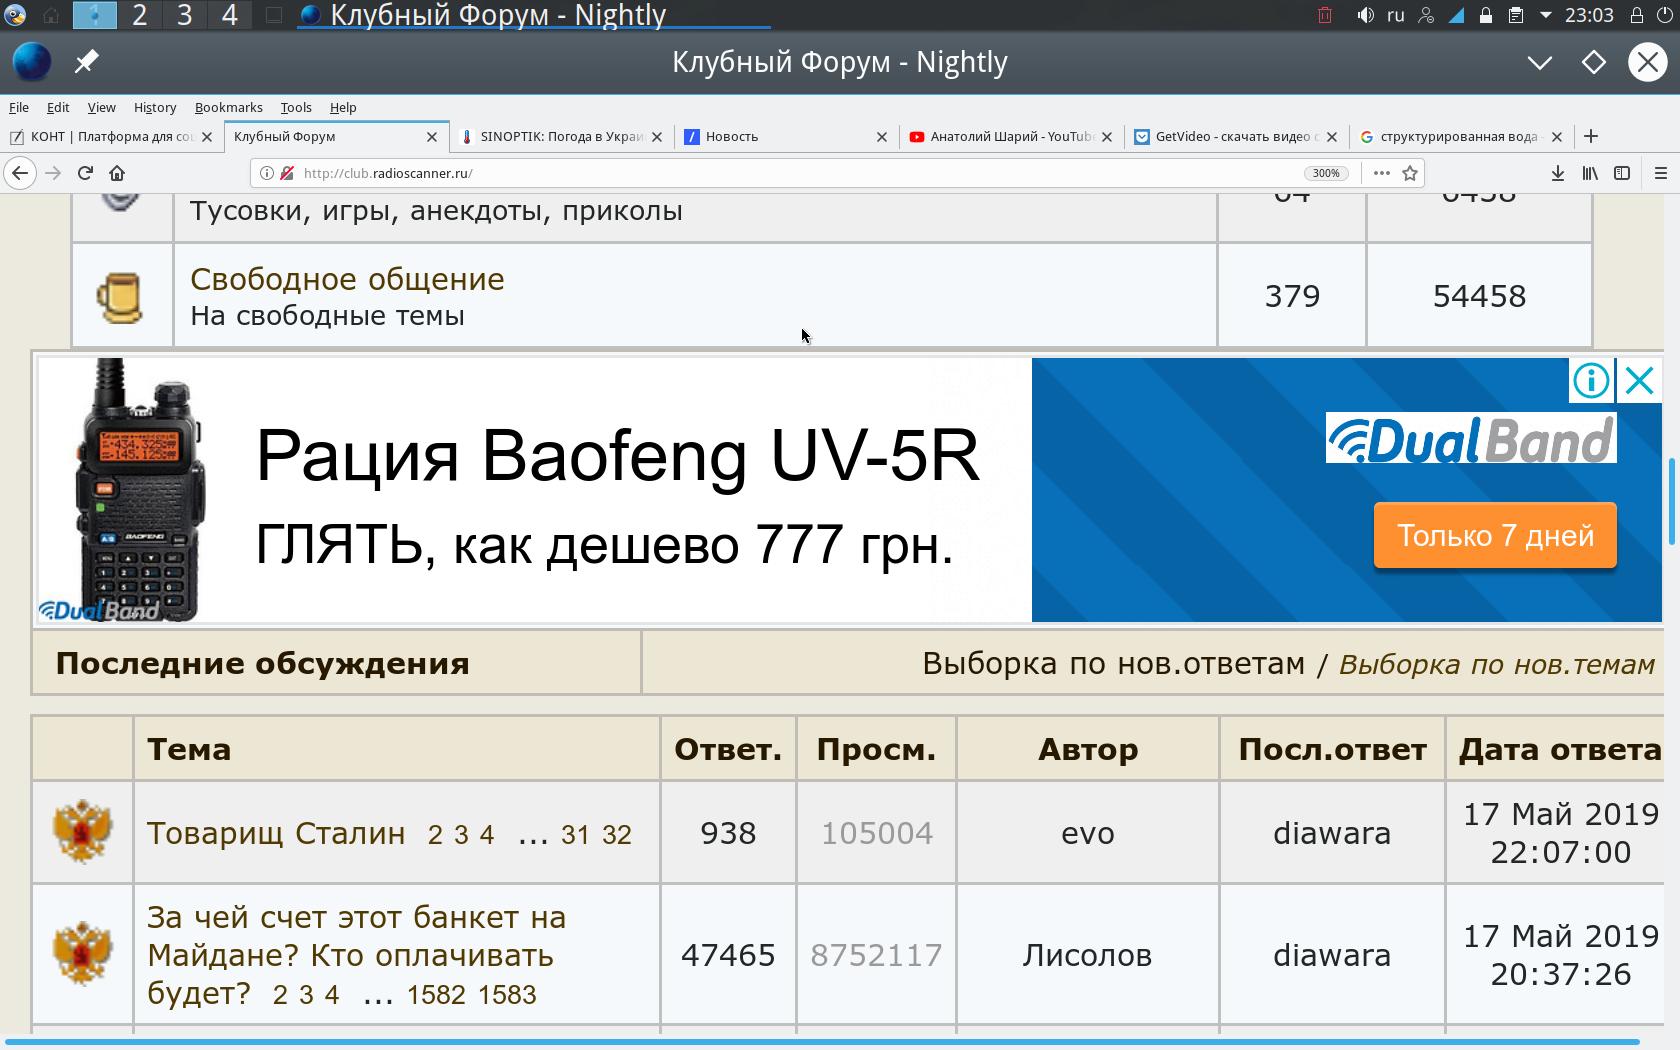Switch to the структурированная вода Google tab

point(1460,136)
